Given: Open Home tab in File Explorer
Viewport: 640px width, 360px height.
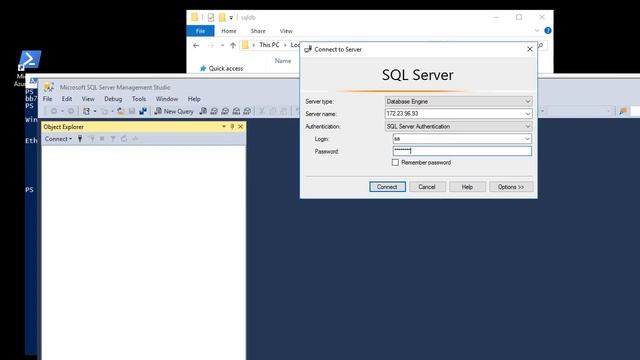Looking at the screenshot, I should (x=229, y=31).
